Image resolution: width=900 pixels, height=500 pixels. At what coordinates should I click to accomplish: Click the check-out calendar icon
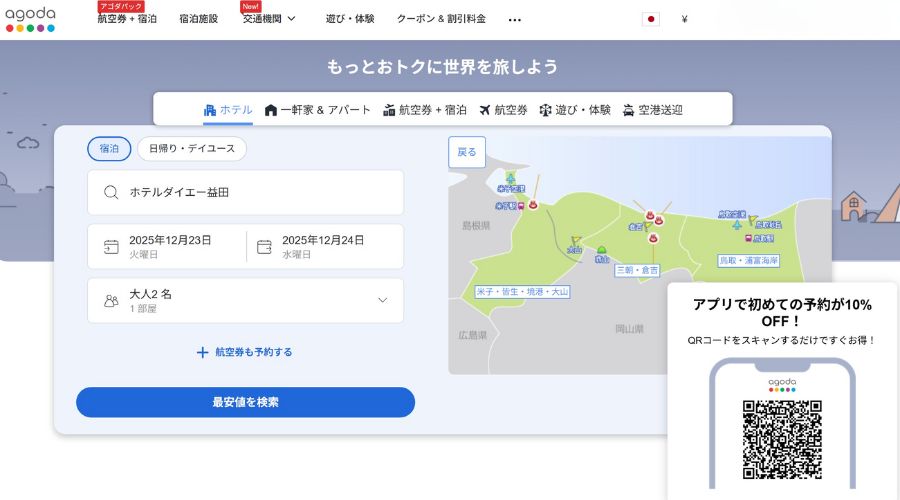[x=264, y=247]
